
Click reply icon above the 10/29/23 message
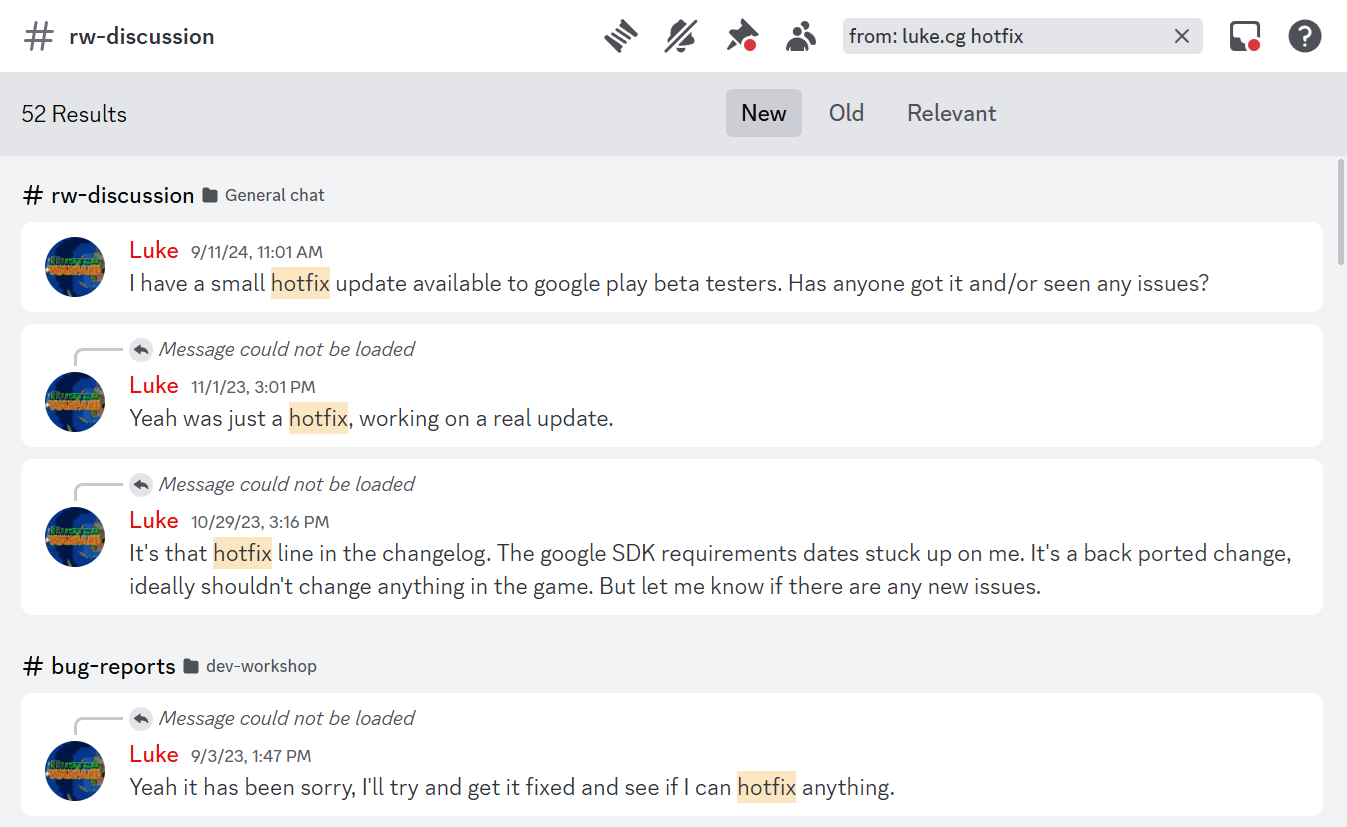(141, 484)
